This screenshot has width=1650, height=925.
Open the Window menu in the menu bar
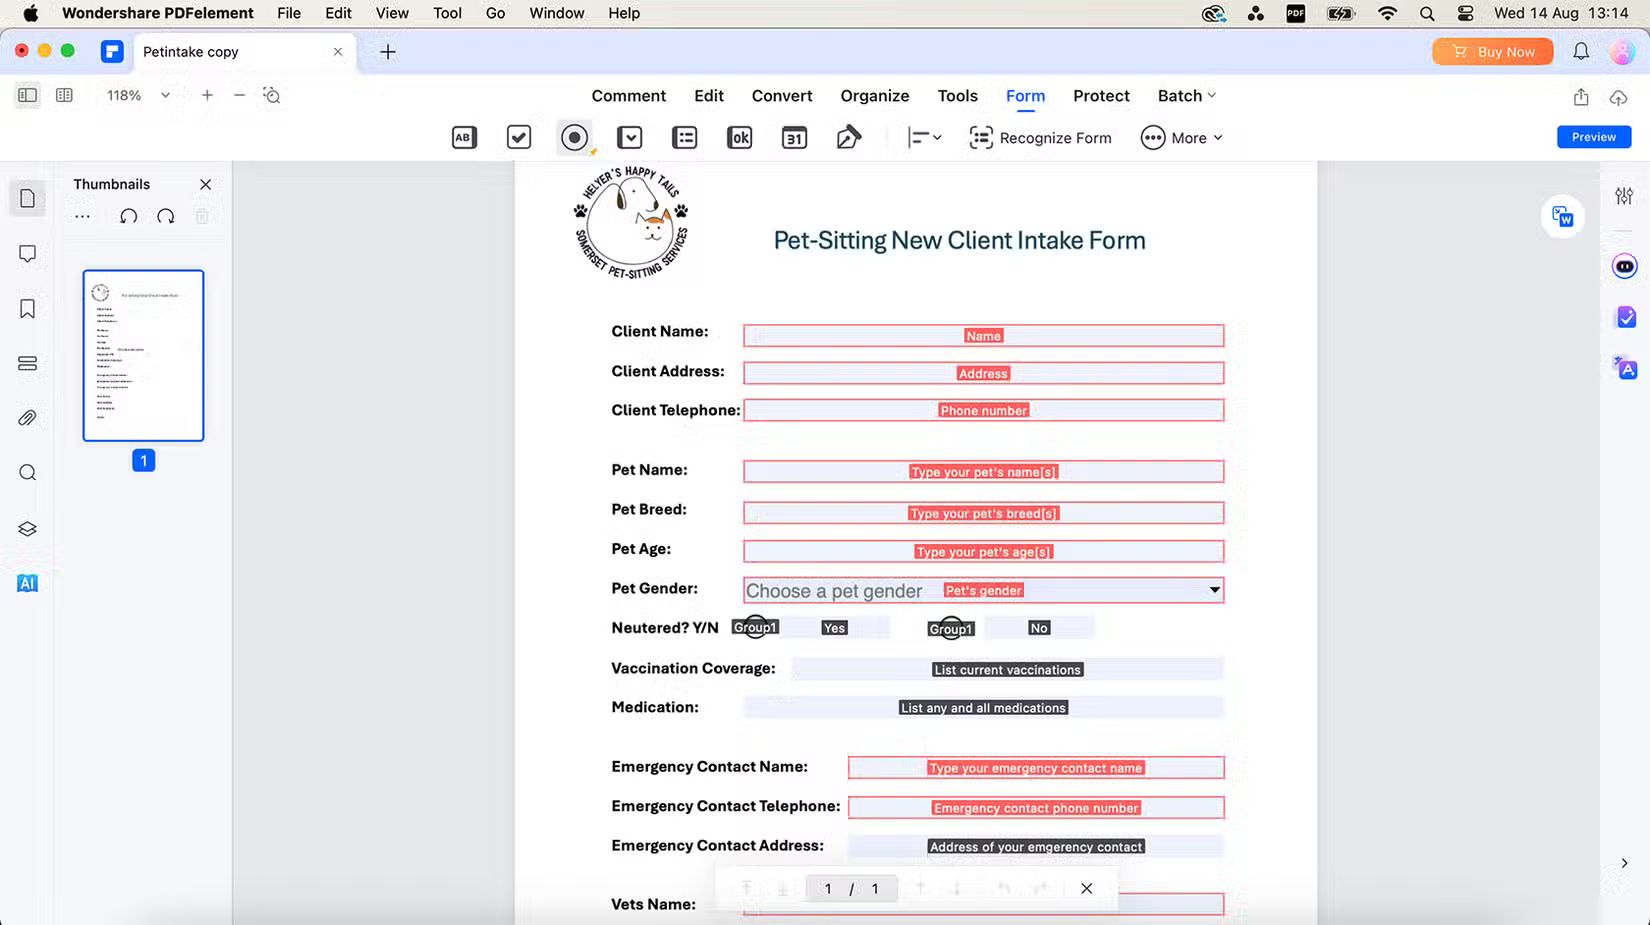tap(556, 13)
